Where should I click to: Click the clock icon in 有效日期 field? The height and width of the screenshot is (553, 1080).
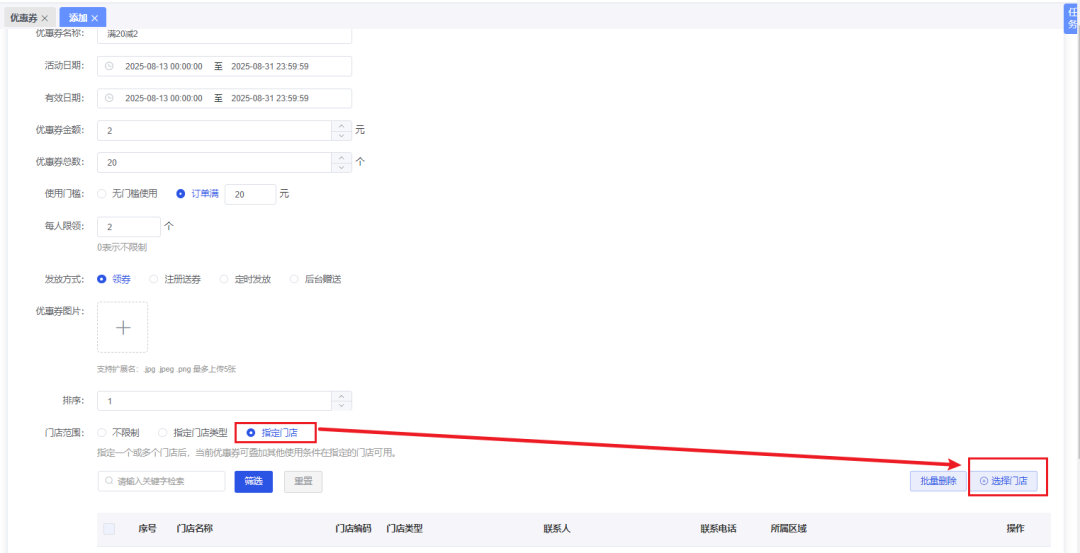109,98
